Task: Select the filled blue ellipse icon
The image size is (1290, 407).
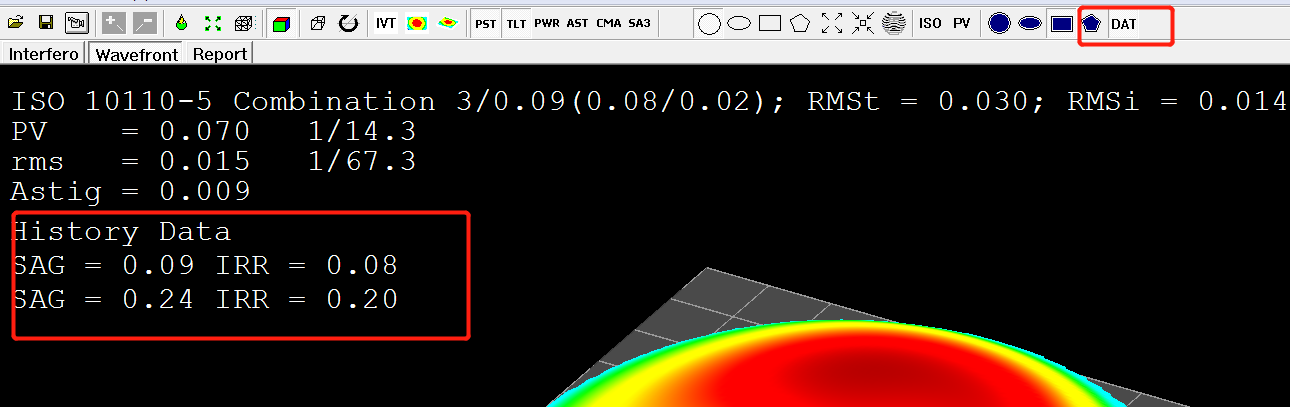Action: [x=1030, y=24]
